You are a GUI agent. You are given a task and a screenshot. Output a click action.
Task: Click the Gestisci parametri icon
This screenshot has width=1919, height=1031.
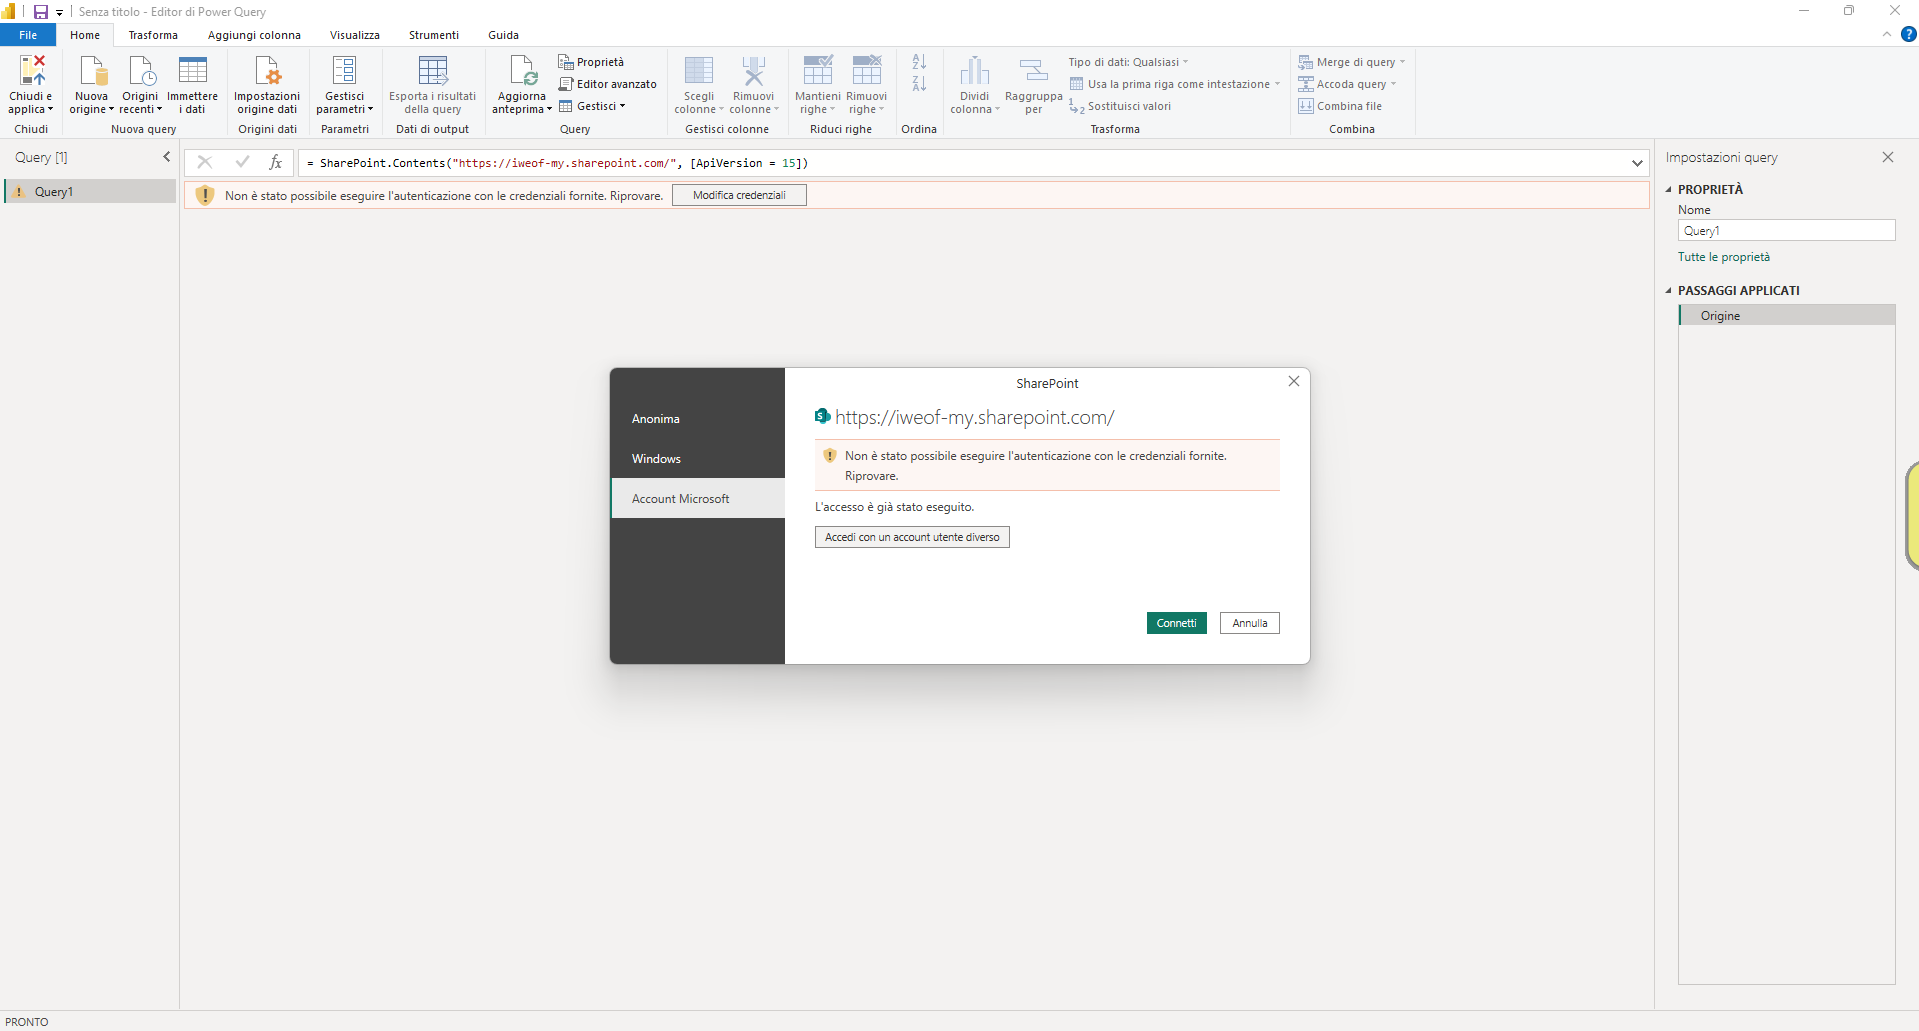pyautogui.click(x=344, y=70)
